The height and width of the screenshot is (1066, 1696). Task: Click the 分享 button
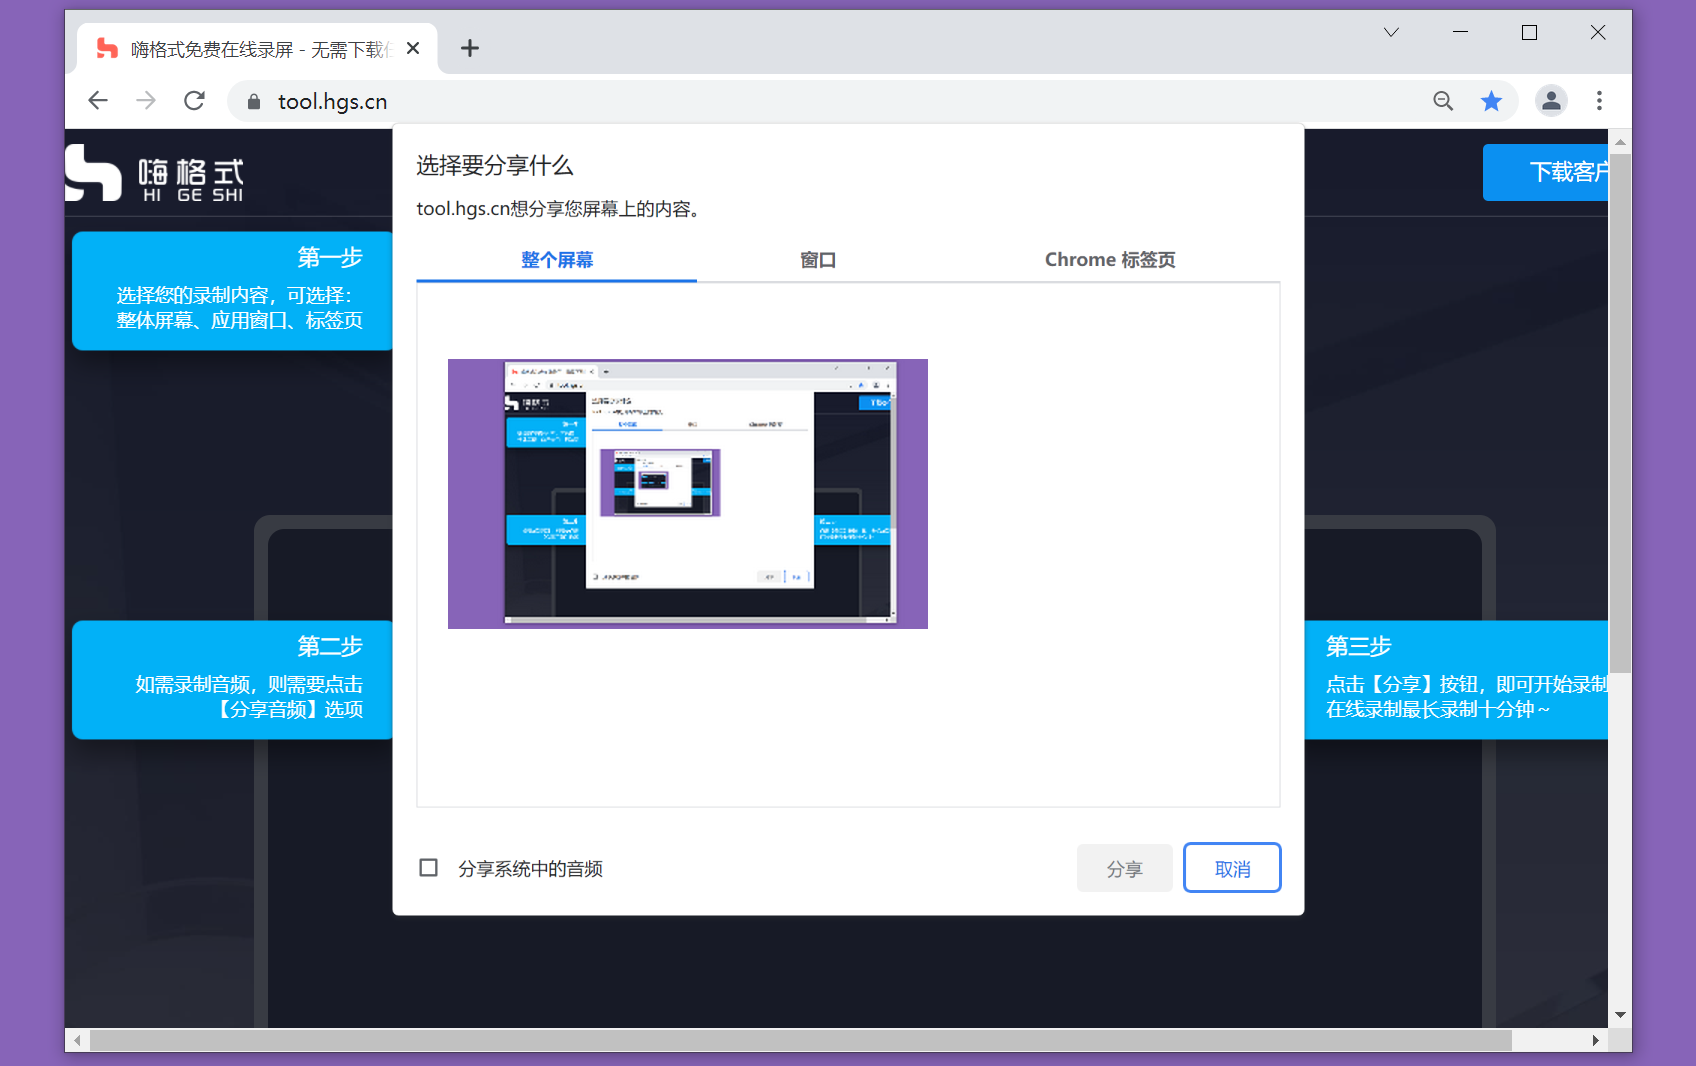point(1124,868)
